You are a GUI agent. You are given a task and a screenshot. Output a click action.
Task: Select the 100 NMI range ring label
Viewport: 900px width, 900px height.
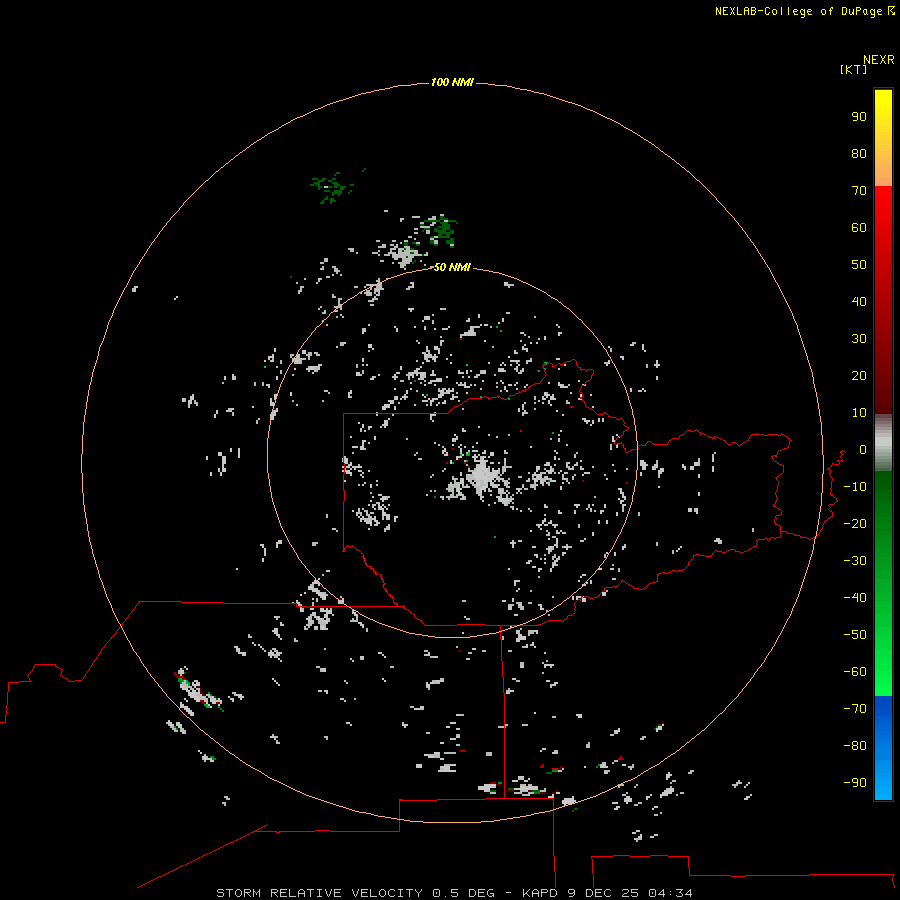click(452, 82)
